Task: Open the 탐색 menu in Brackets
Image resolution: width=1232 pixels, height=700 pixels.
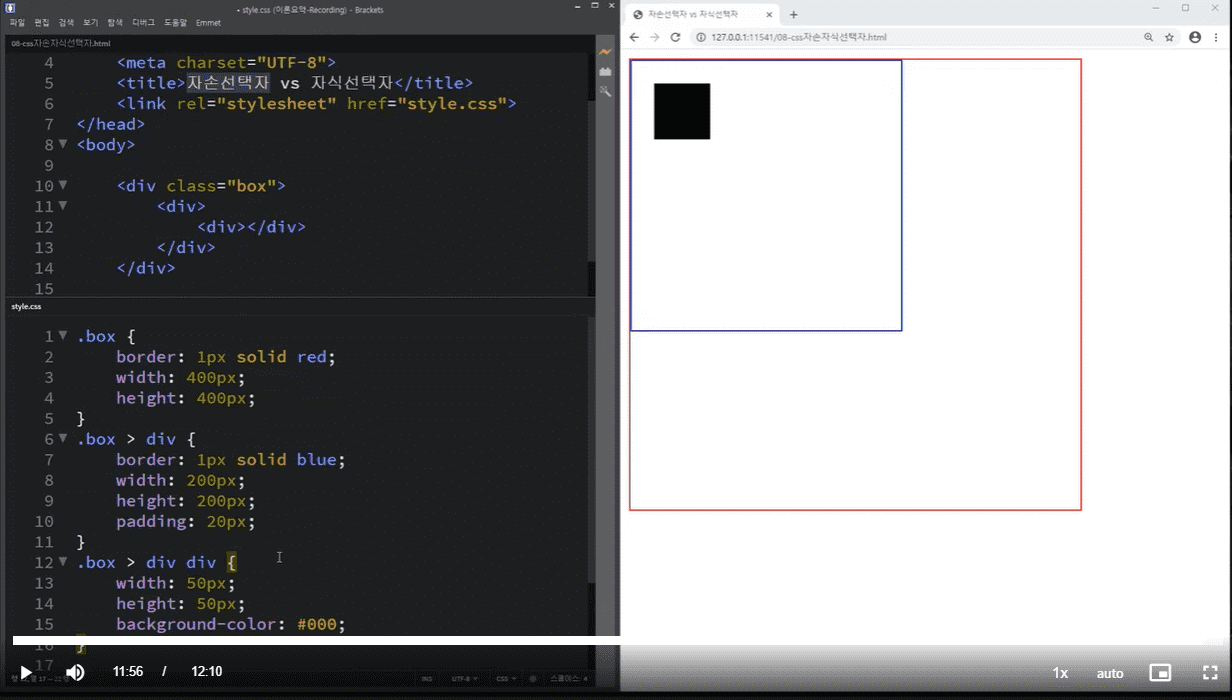Action: (115, 22)
